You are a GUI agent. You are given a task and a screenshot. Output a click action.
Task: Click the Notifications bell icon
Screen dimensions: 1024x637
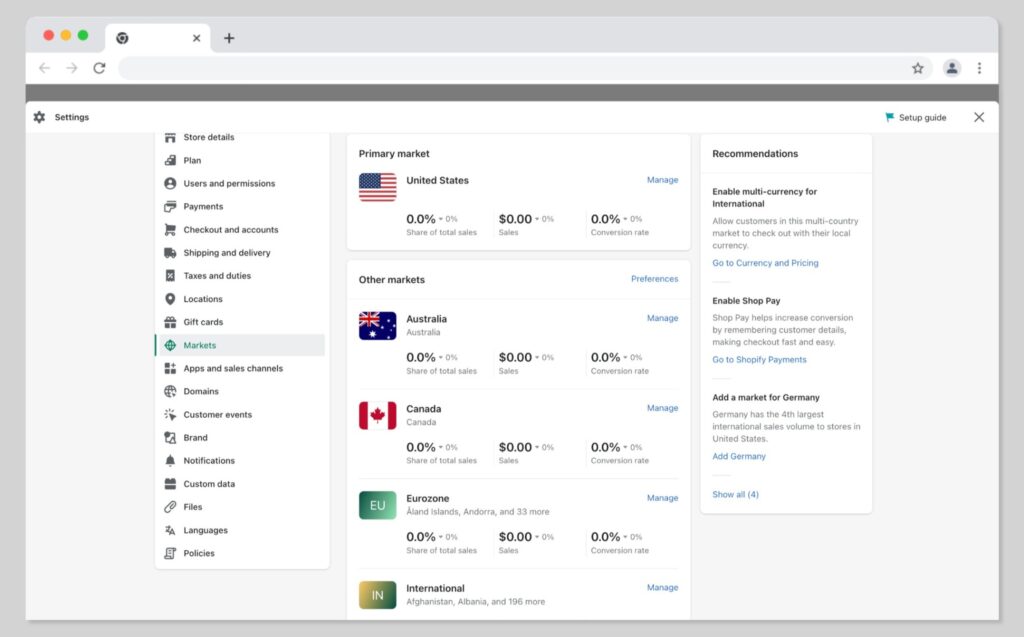click(x=170, y=461)
